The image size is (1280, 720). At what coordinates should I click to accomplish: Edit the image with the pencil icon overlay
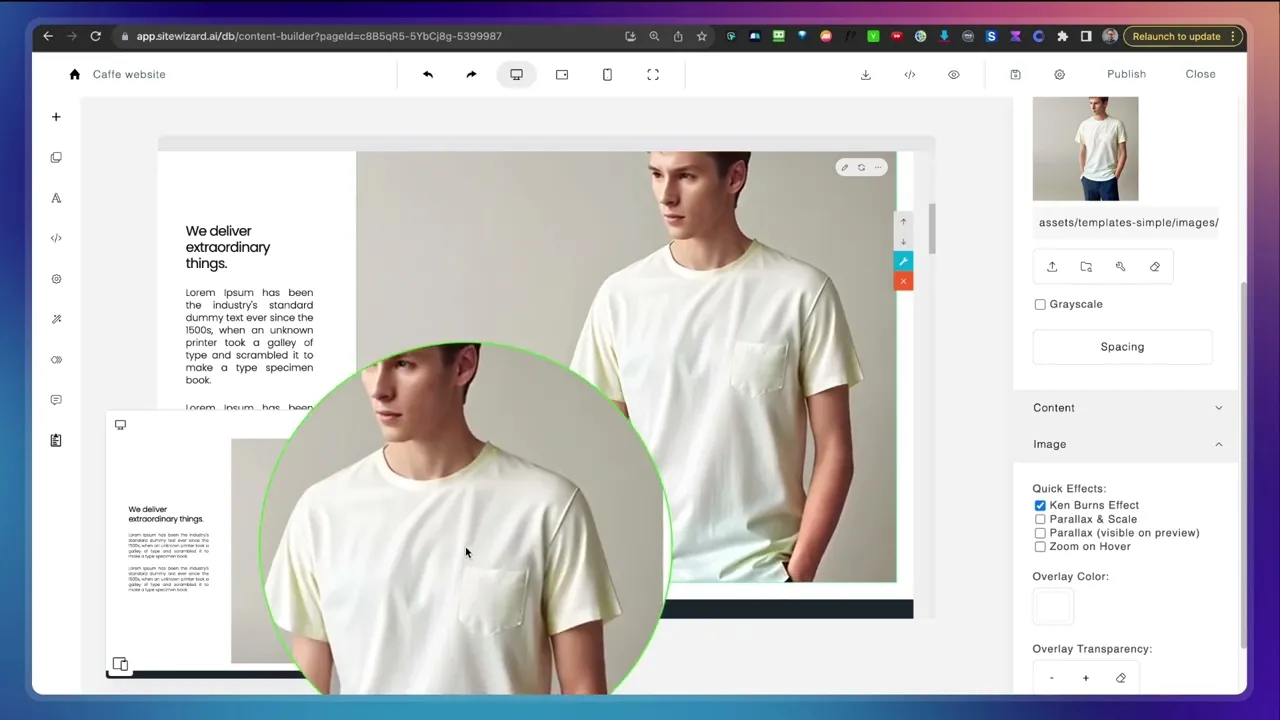844,167
